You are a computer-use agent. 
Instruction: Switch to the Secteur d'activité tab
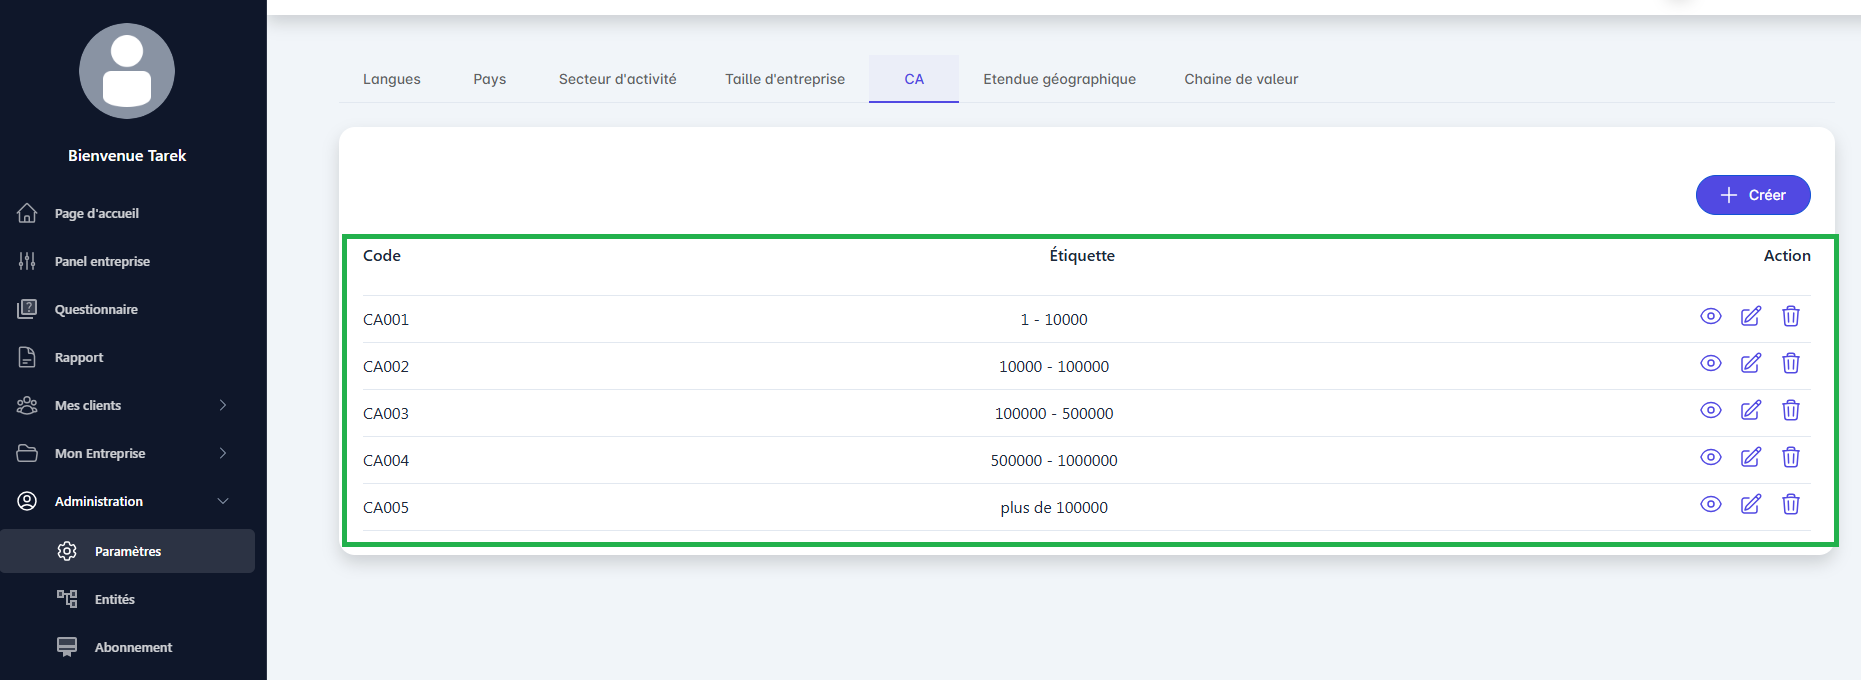(617, 79)
